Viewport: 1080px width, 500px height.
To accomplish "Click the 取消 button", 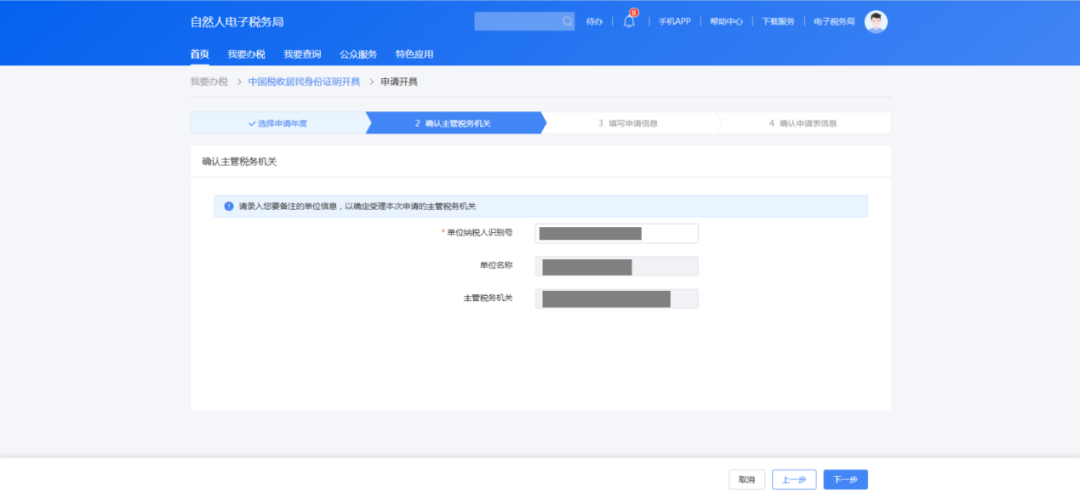I will (x=747, y=480).
